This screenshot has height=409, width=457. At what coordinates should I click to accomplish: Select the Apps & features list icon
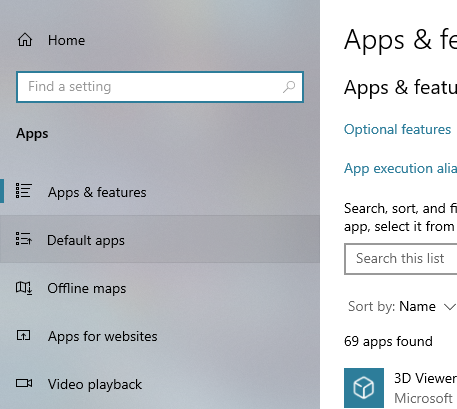(24, 191)
